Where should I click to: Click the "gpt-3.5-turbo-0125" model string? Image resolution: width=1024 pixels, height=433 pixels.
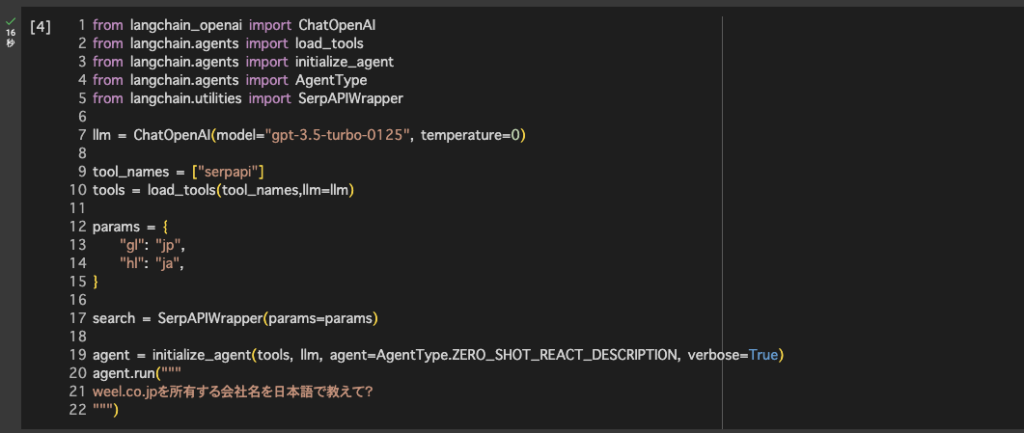tap(337, 135)
